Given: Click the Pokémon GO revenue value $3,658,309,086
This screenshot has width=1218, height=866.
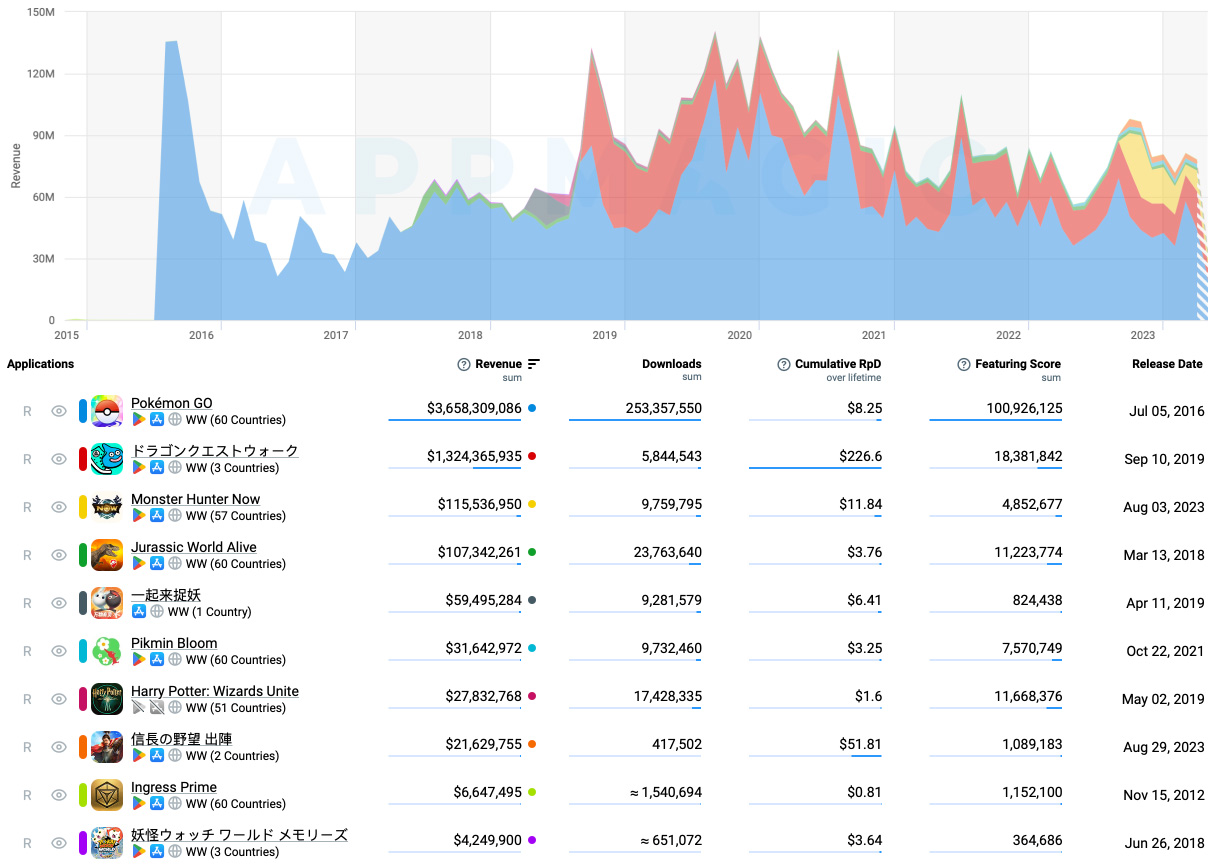Looking at the screenshot, I should [474, 409].
